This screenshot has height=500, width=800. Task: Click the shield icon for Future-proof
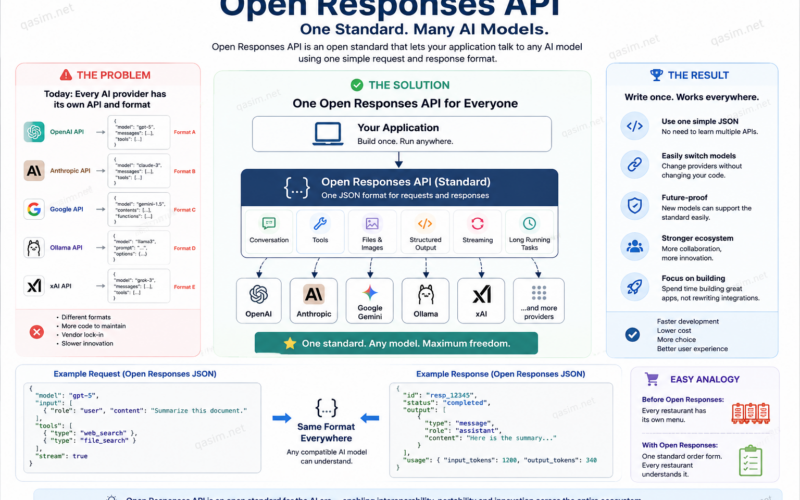[x=635, y=206]
